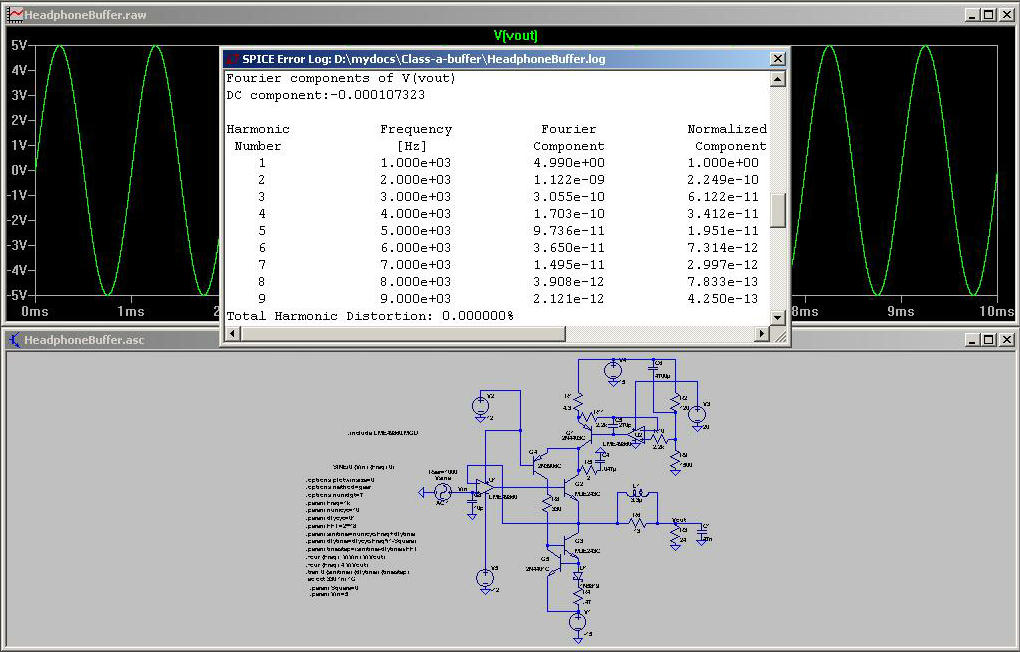Viewport: 1020px width, 652px height.
Task: Close the SPICE Error Log window
Action: [777, 59]
